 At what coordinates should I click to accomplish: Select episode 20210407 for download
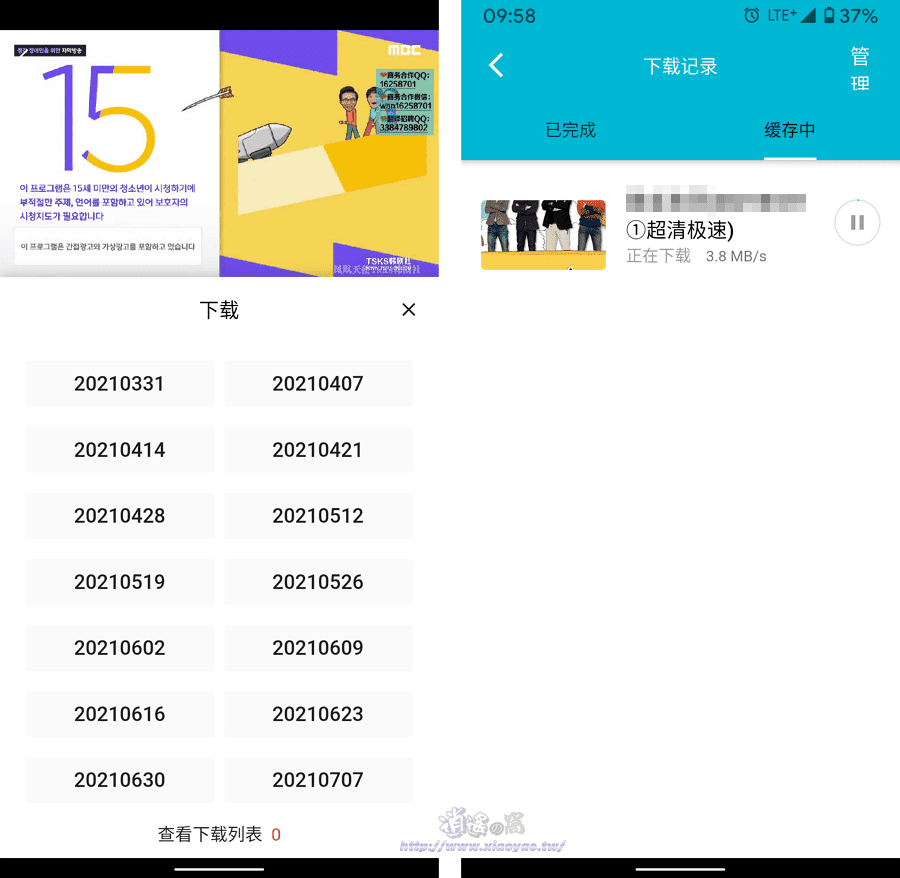pos(318,384)
